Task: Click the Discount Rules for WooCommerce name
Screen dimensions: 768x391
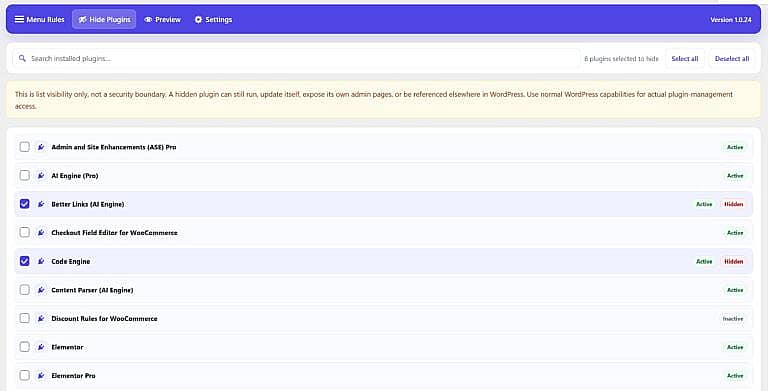Action: [104, 318]
